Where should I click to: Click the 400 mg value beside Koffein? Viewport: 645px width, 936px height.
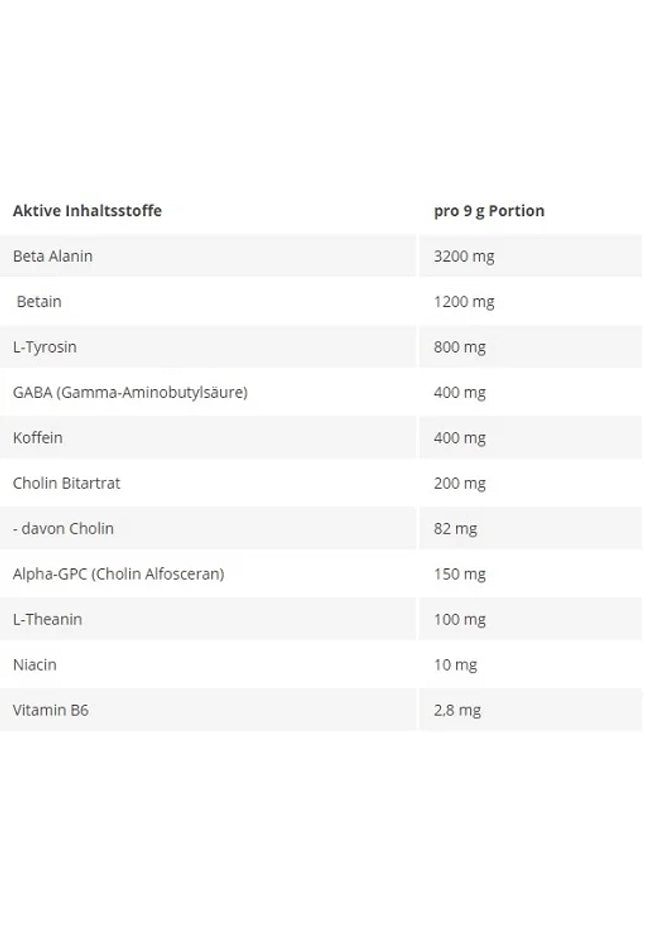click(460, 437)
